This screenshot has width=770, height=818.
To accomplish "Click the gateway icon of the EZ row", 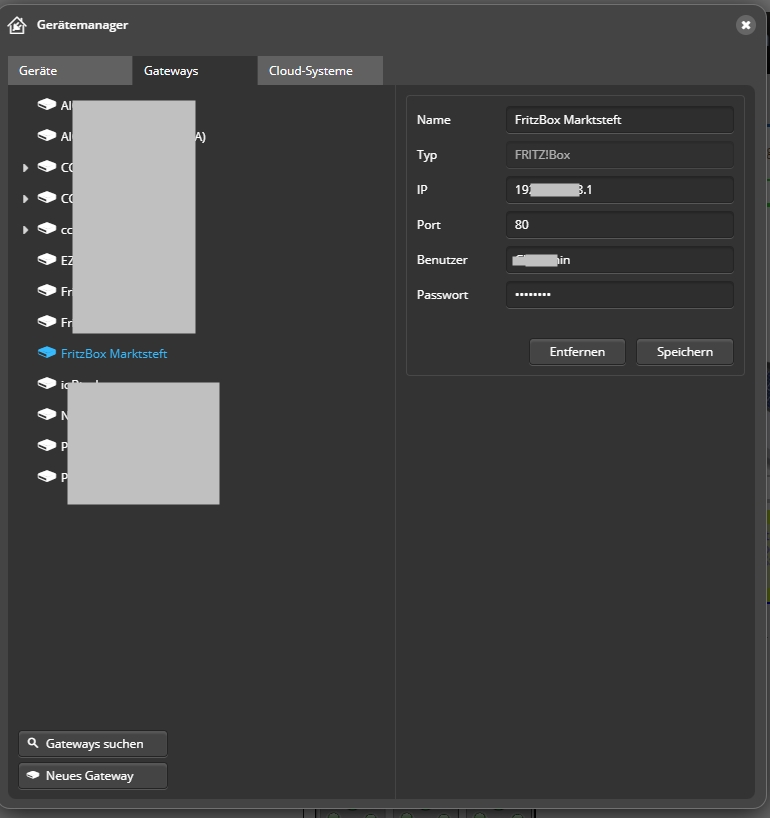I will [x=47, y=259].
